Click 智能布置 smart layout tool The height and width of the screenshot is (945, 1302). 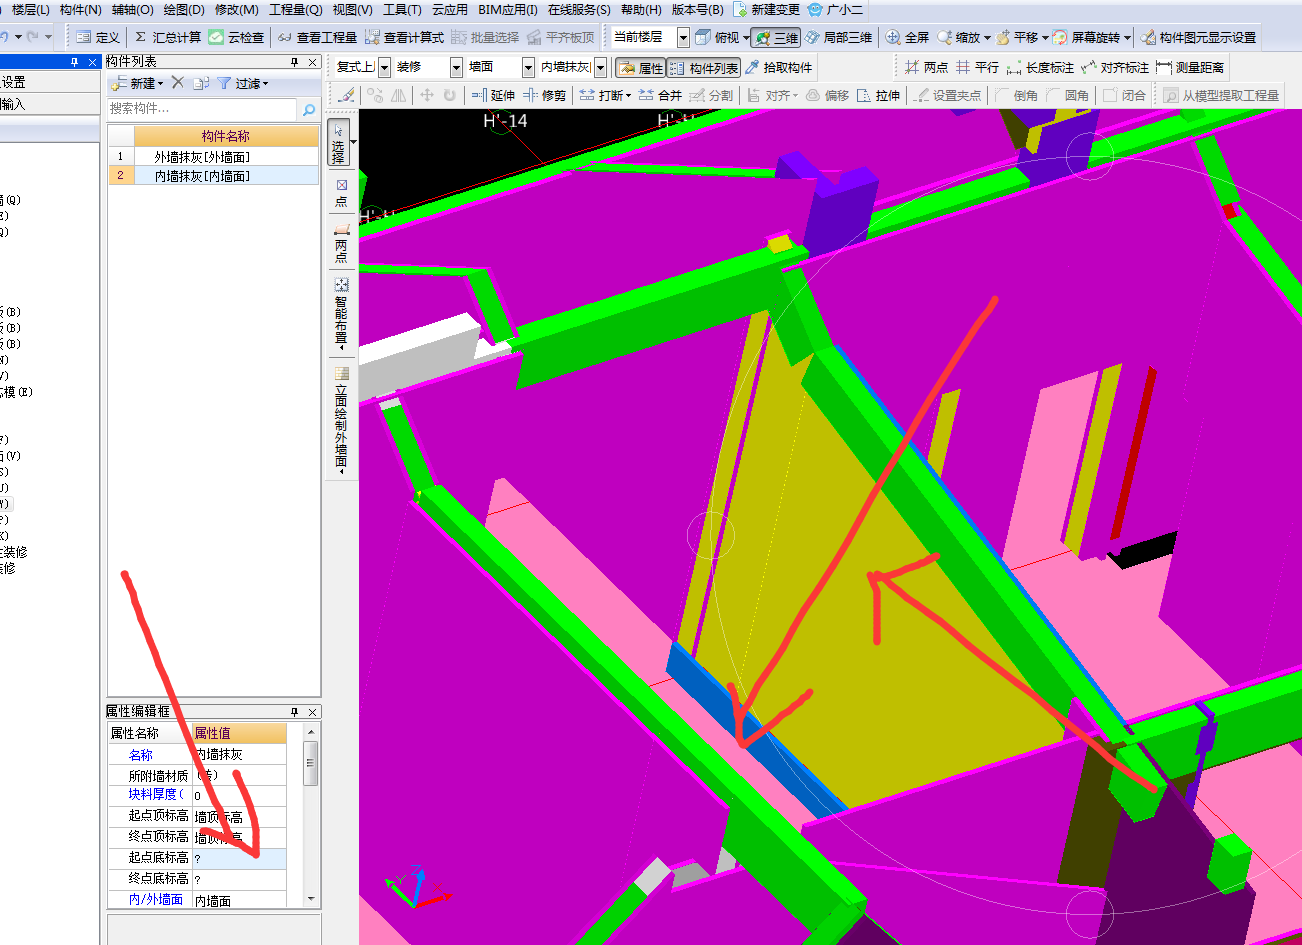[341, 314]
